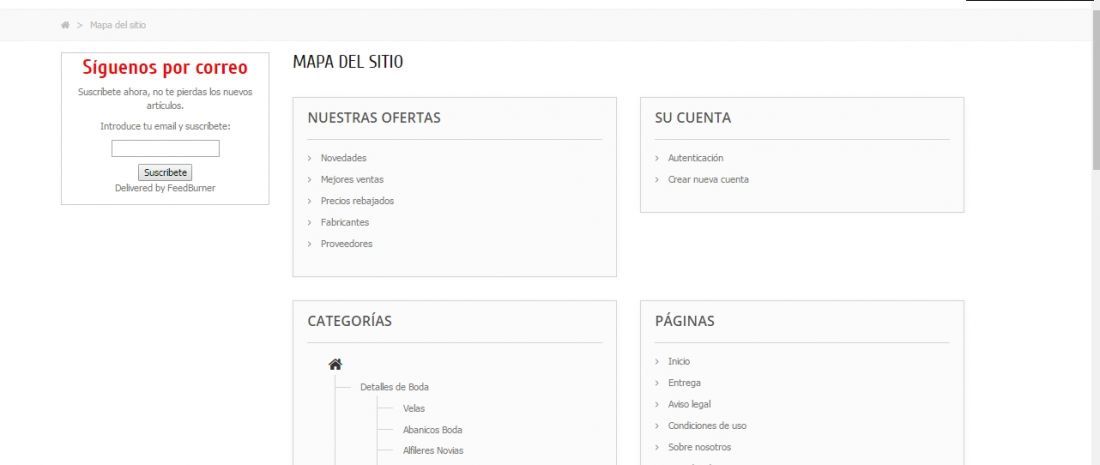Click the Delivered by FeedBurner text
This screenshot has width=1100, height=465.
pos(165,188)
